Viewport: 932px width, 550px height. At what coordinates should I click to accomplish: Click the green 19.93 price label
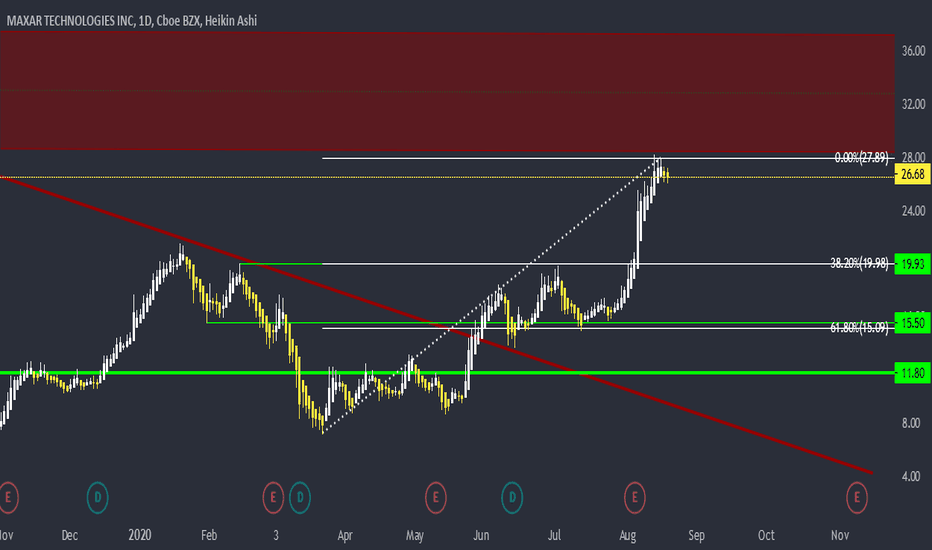click(x=912, y=264)
